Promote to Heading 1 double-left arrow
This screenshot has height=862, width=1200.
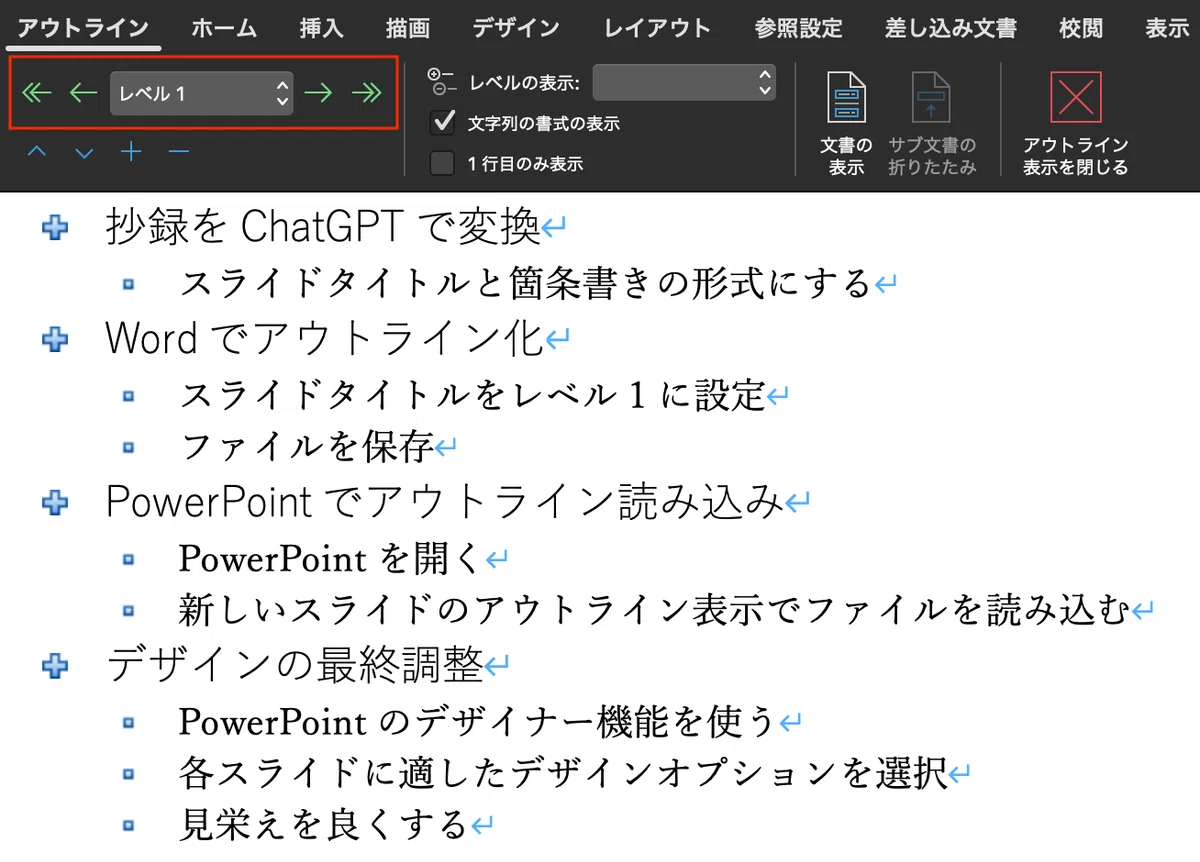(x=36, y=94)
